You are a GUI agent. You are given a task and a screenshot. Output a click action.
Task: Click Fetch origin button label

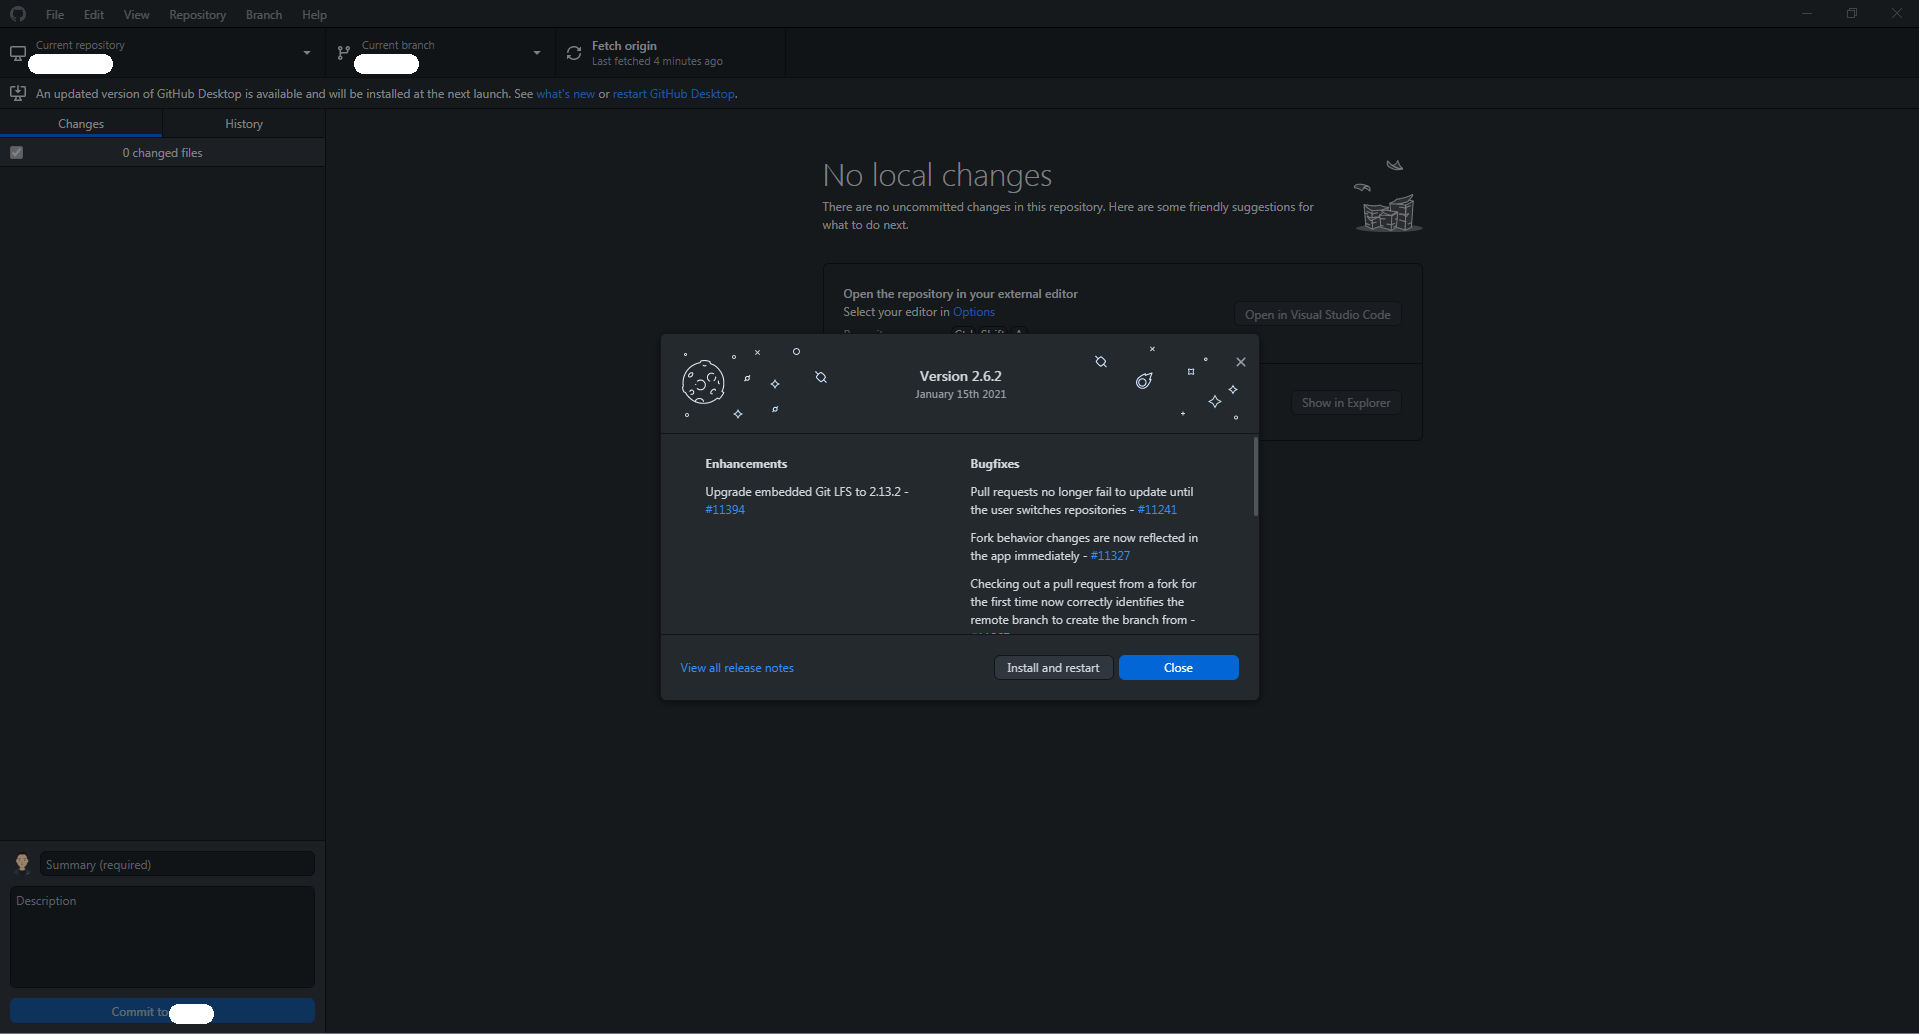click(624, 46)
